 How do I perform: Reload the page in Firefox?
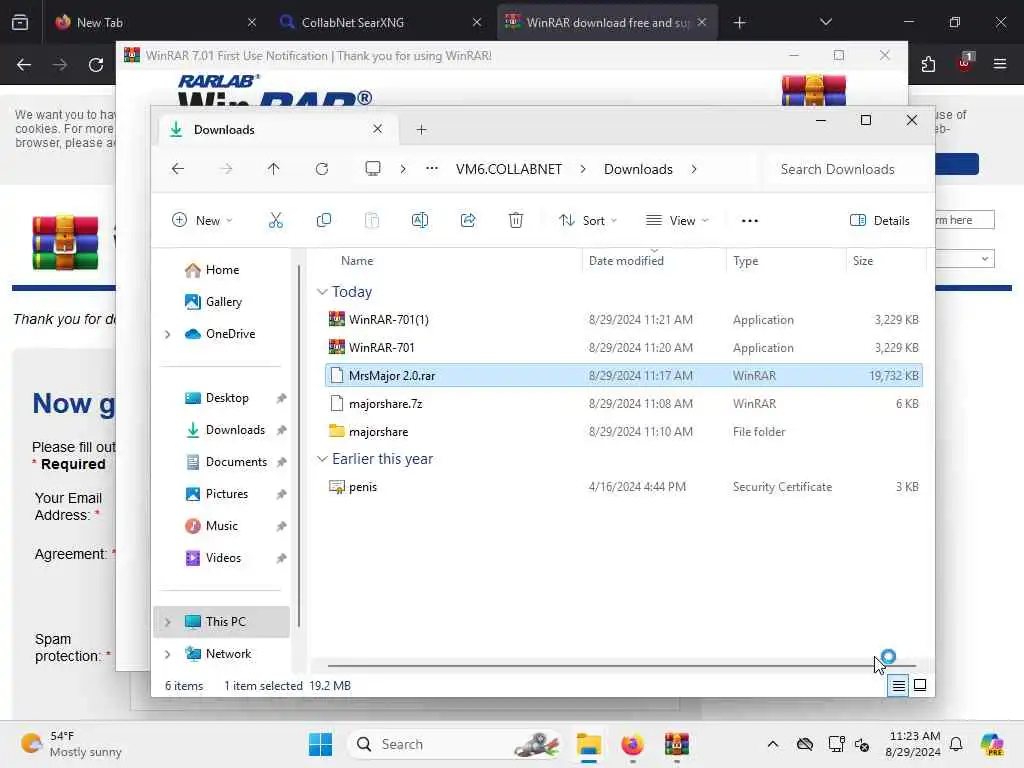pos(96,65)
